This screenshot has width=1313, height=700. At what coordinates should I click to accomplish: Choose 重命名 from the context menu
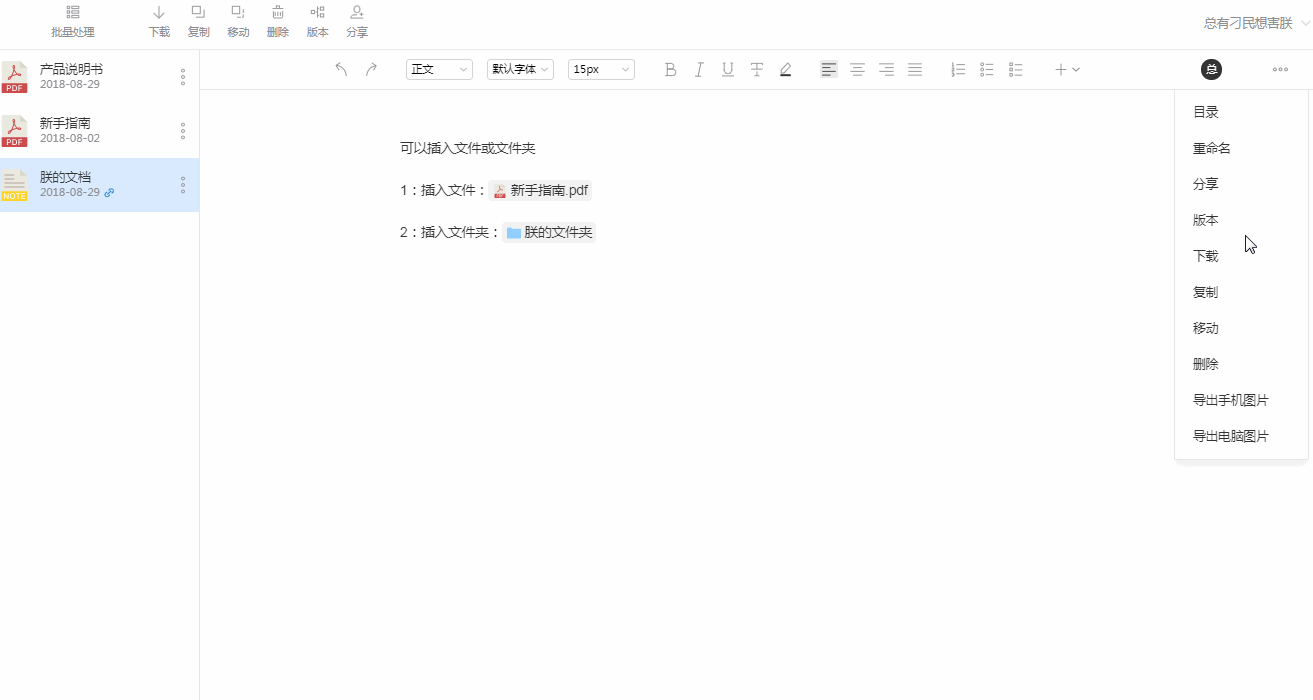[x=1209, y=147]
